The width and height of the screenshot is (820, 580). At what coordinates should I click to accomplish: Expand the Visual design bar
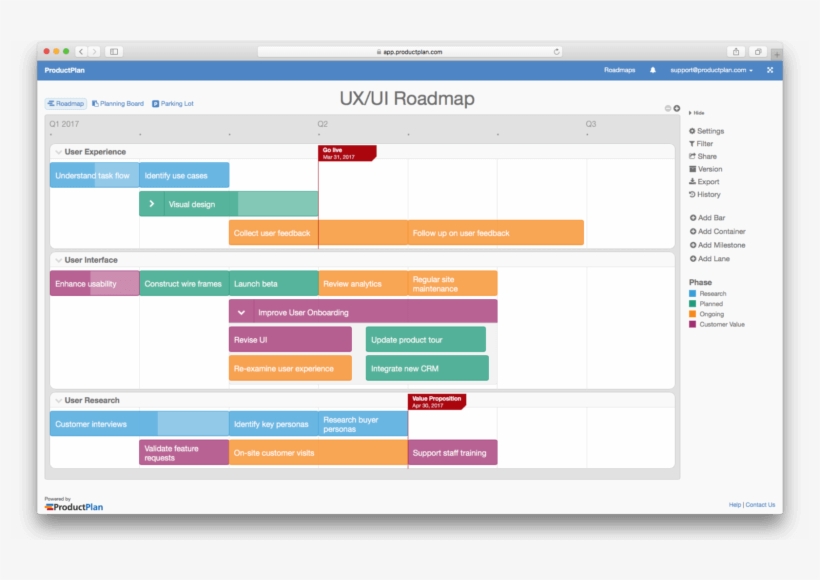[x=151, y=205]
